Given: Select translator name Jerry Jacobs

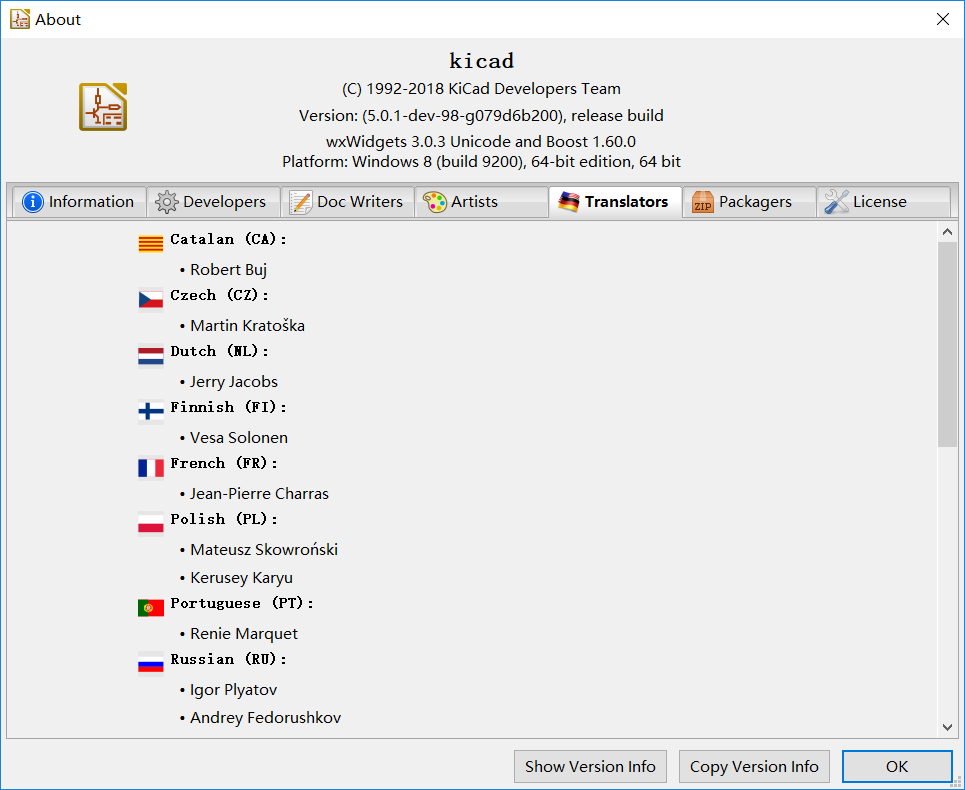Looking at the screenshot, I should 234,382.
